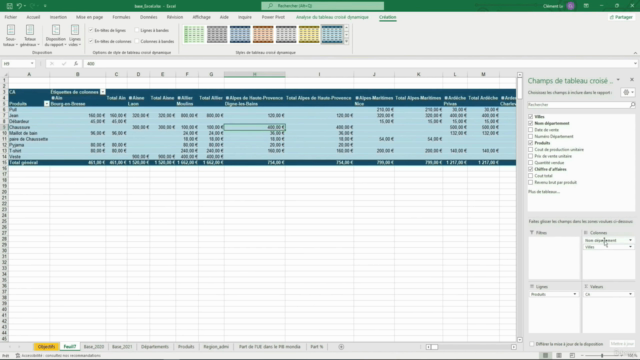The image size is (640, 360).
Task: Toggle En-têtes de colonnes checkbox
Action: tap(91, 41)
